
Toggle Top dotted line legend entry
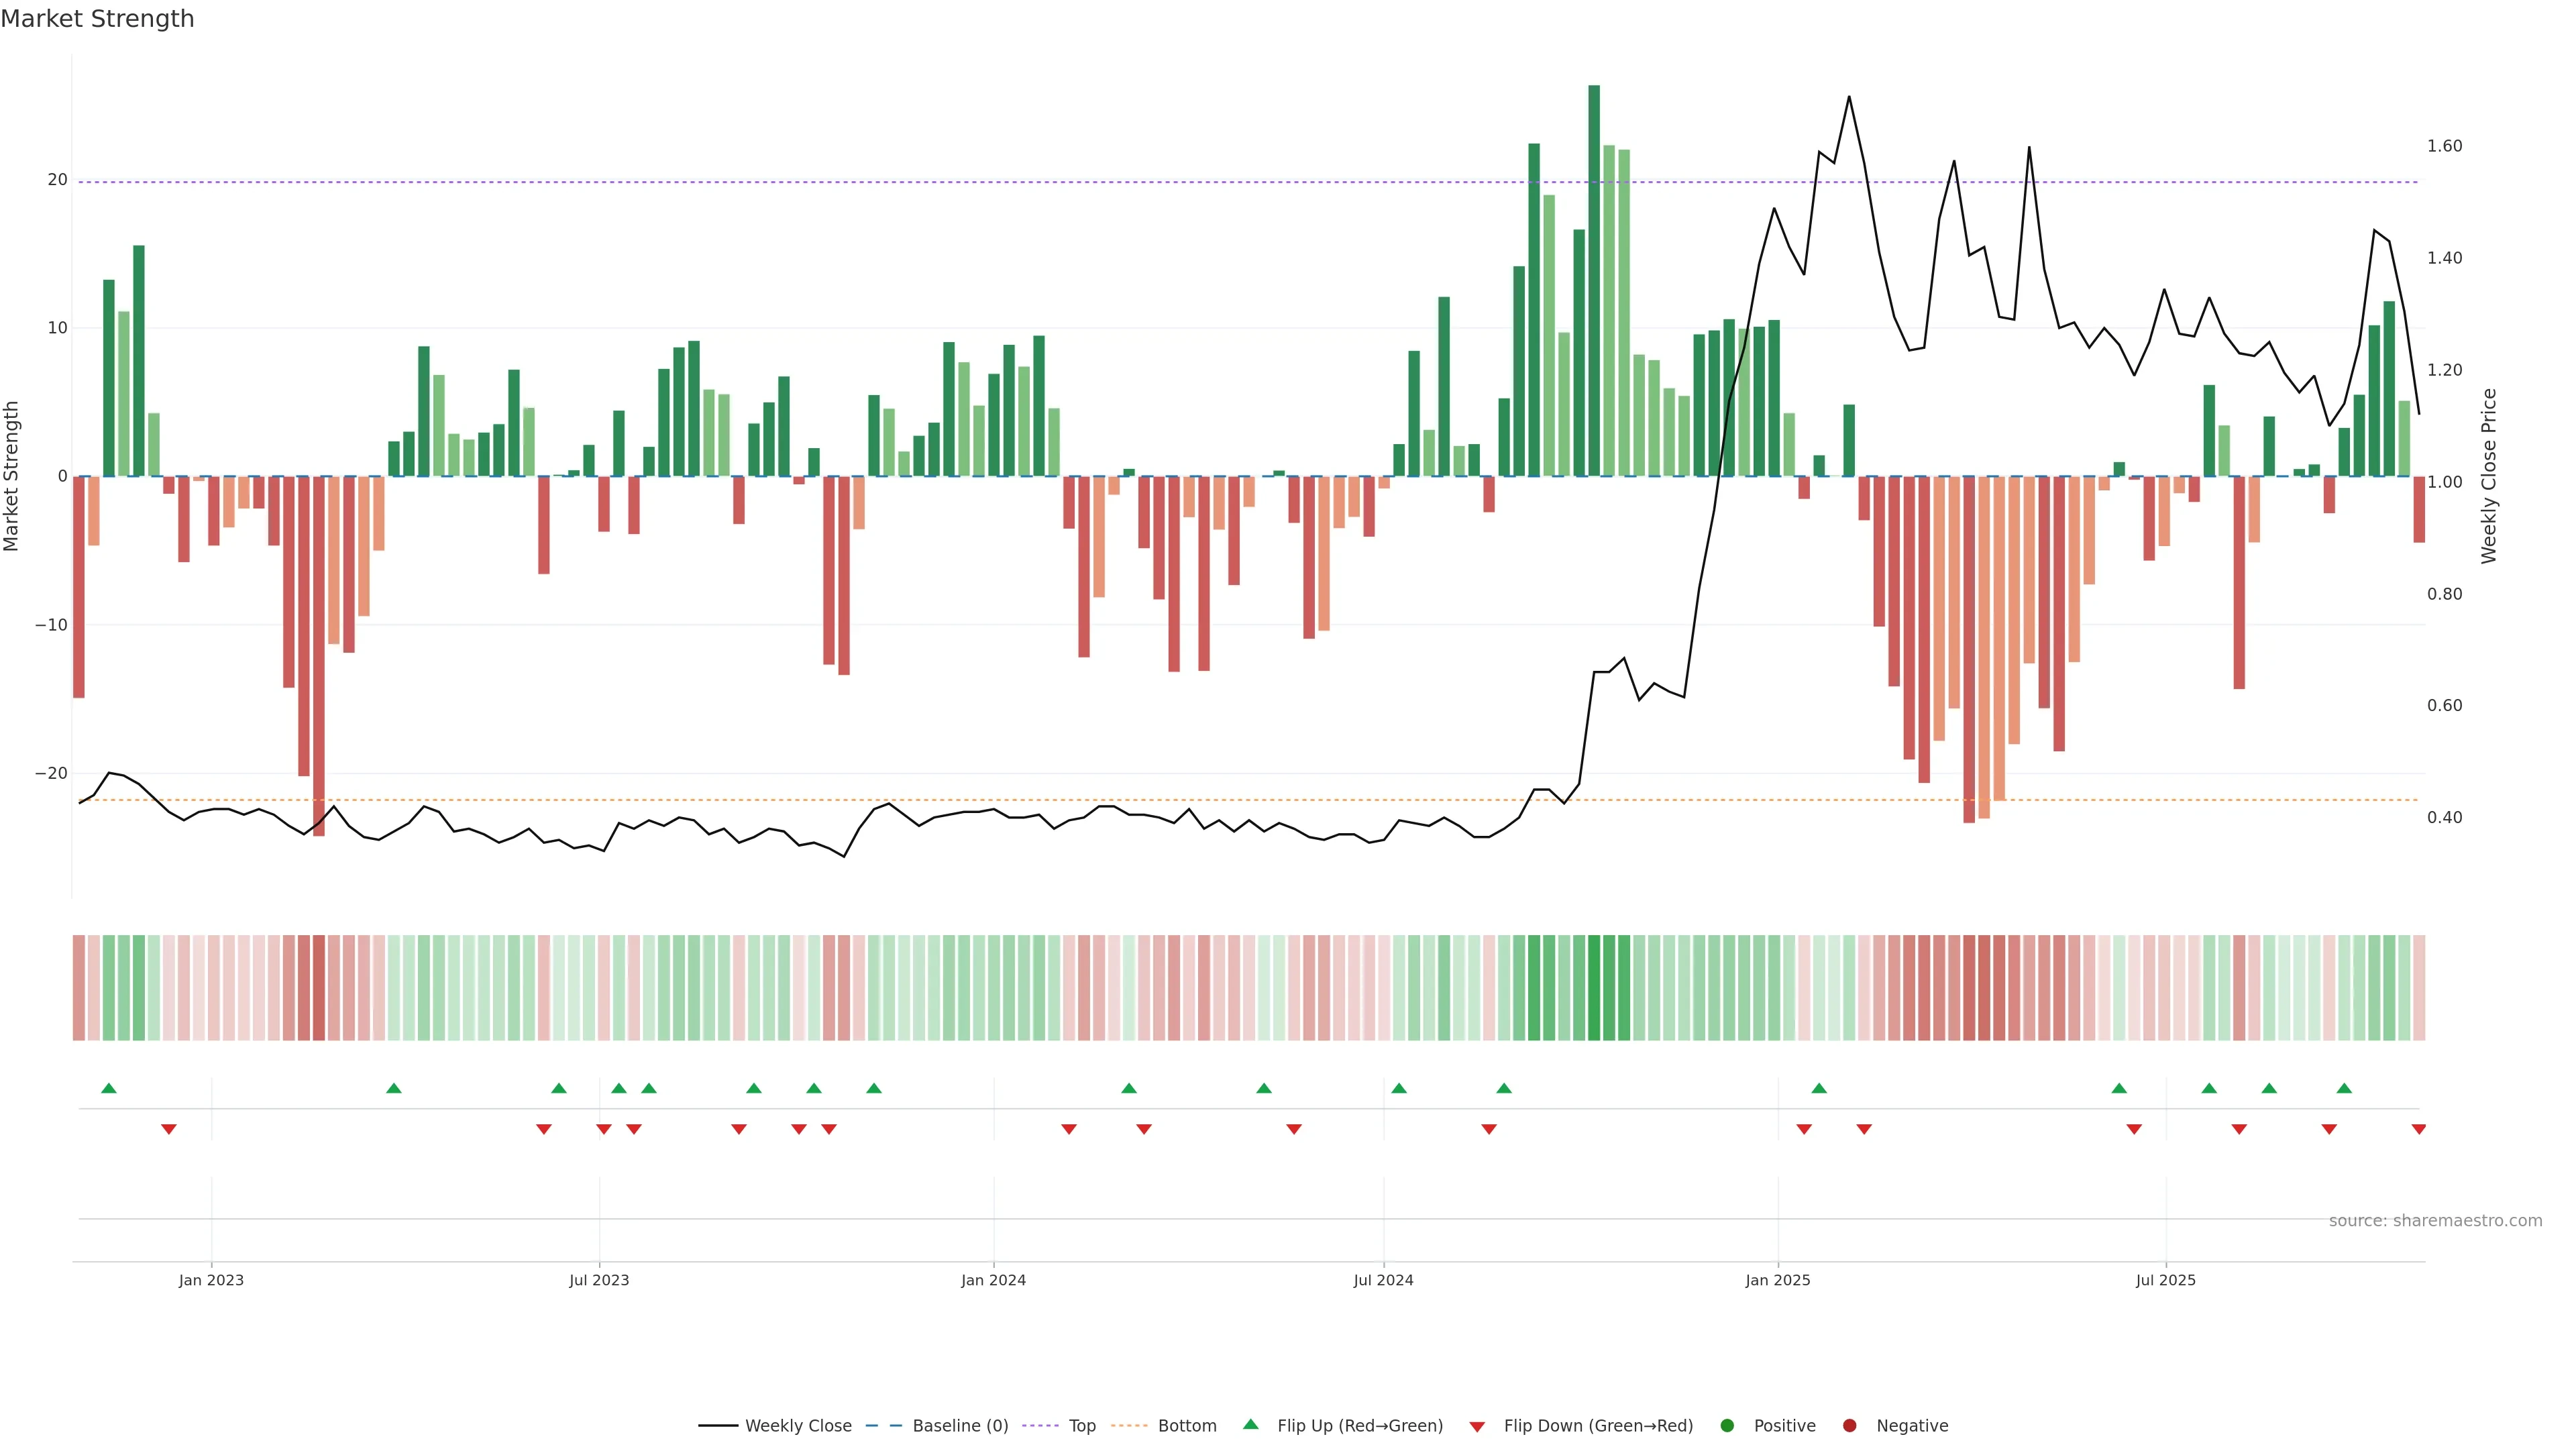(1081, 1426)
